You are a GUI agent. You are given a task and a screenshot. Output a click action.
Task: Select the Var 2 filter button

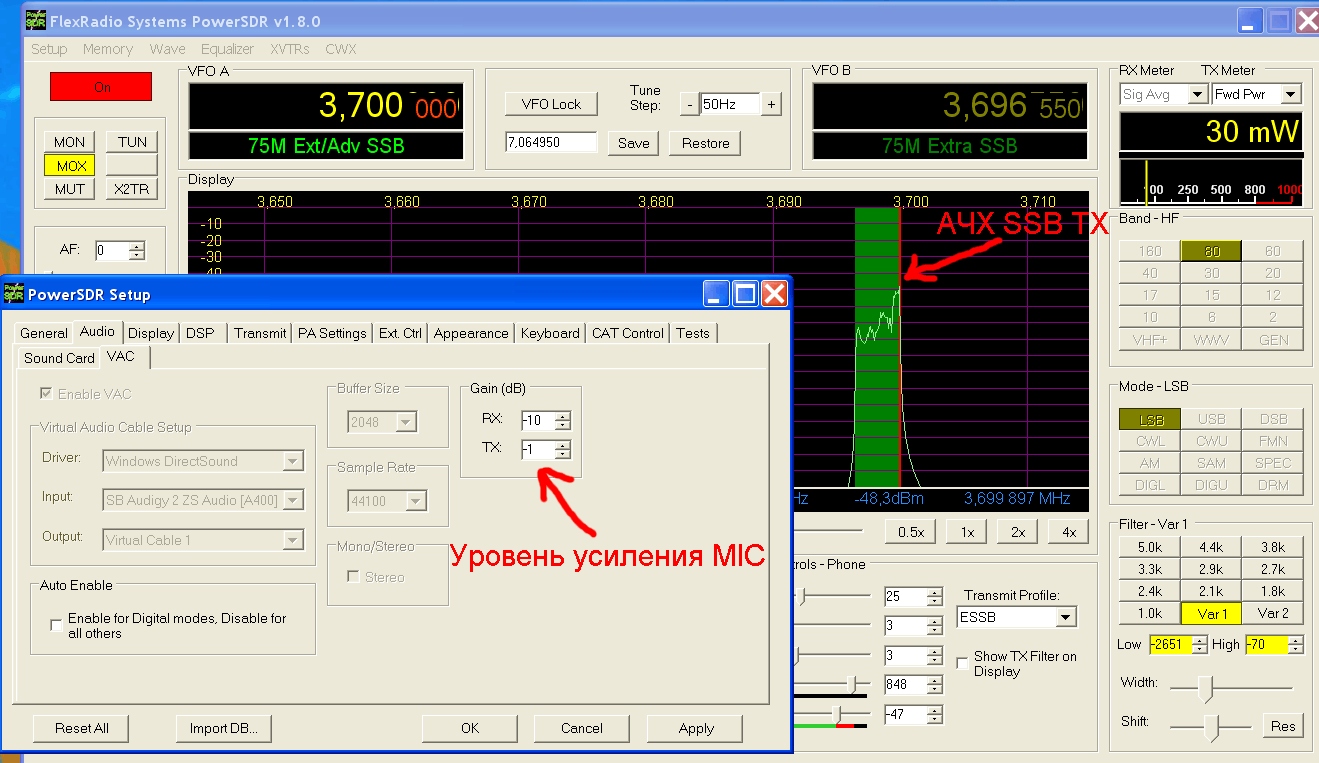point(1272,613)
